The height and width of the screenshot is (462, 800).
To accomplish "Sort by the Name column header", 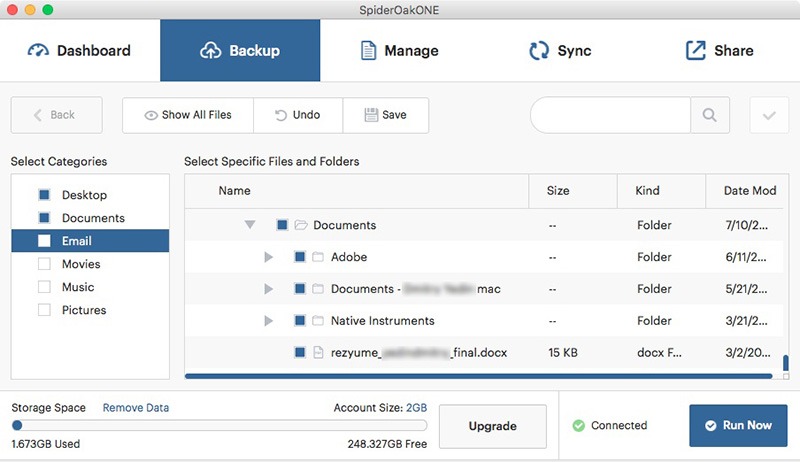I will point(357,191).
